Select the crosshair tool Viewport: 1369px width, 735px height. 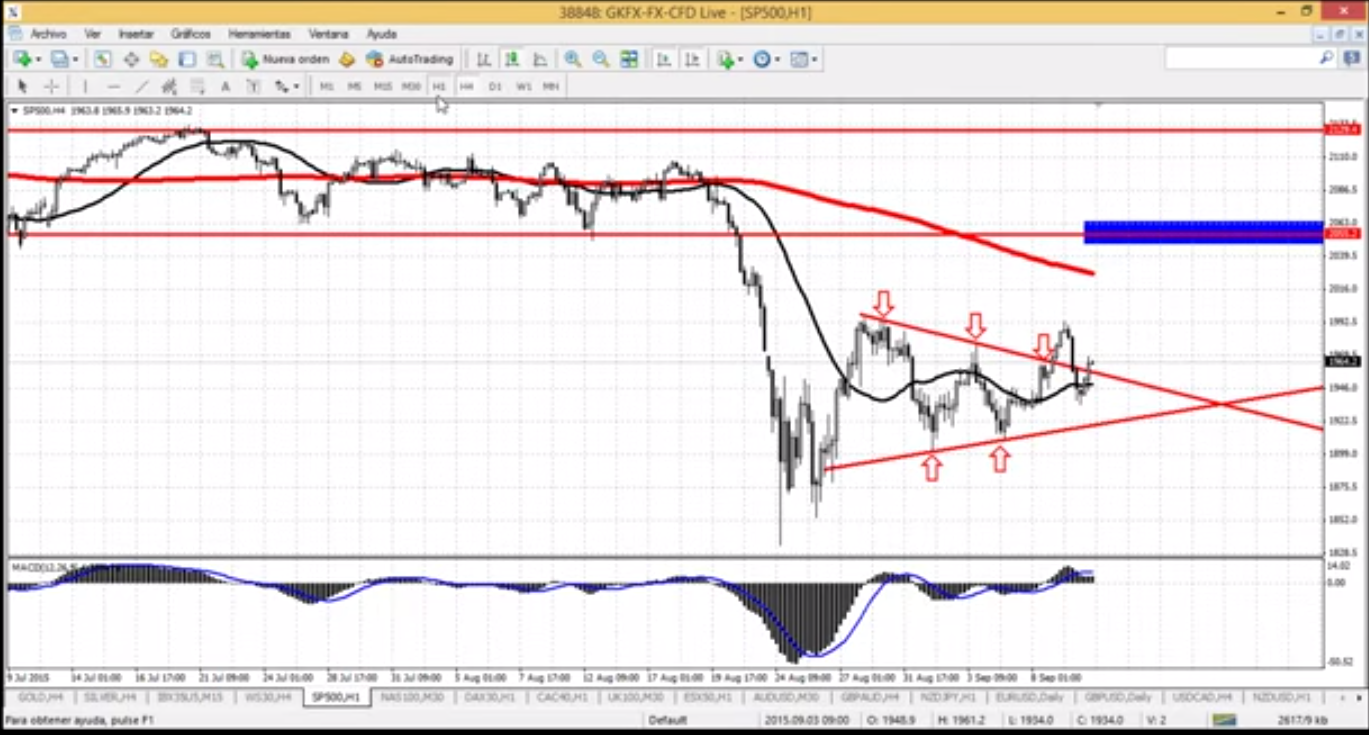[x=51, y=86]
